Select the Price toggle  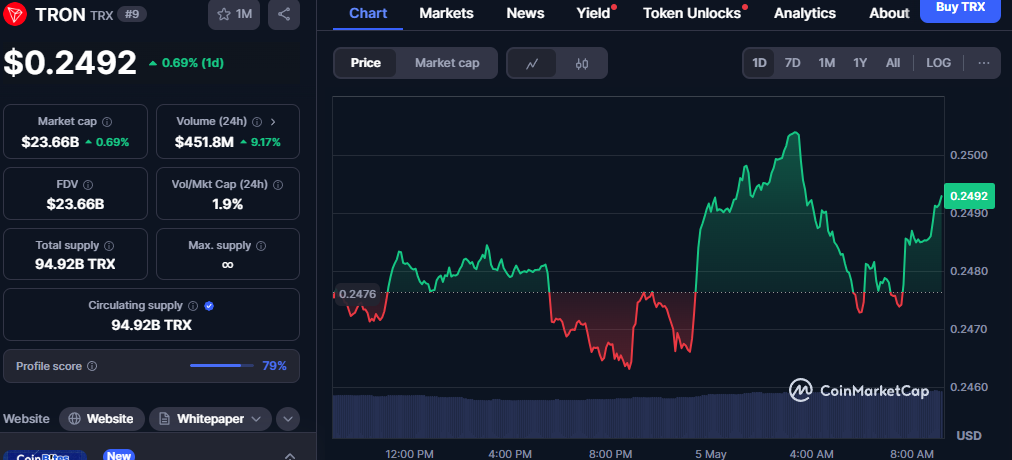365,63
